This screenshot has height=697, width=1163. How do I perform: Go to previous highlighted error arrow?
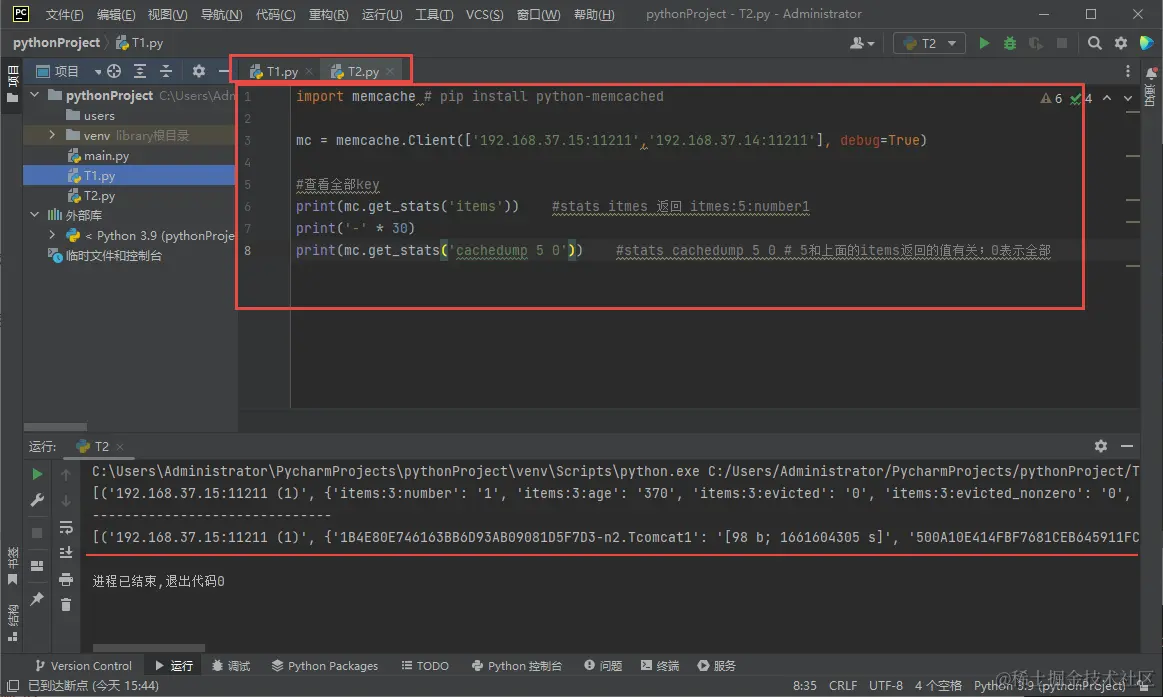click(1107, 98)
